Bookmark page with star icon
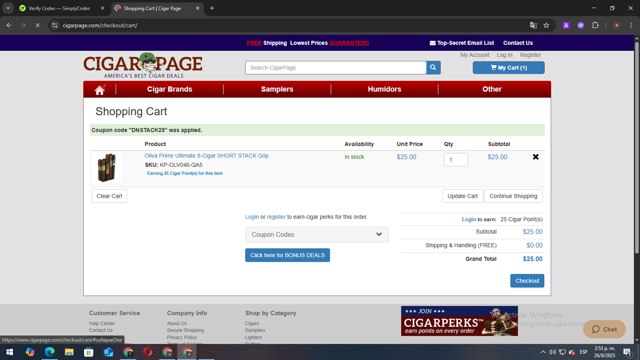Screen dimensions: 640x360 [546, 25]
